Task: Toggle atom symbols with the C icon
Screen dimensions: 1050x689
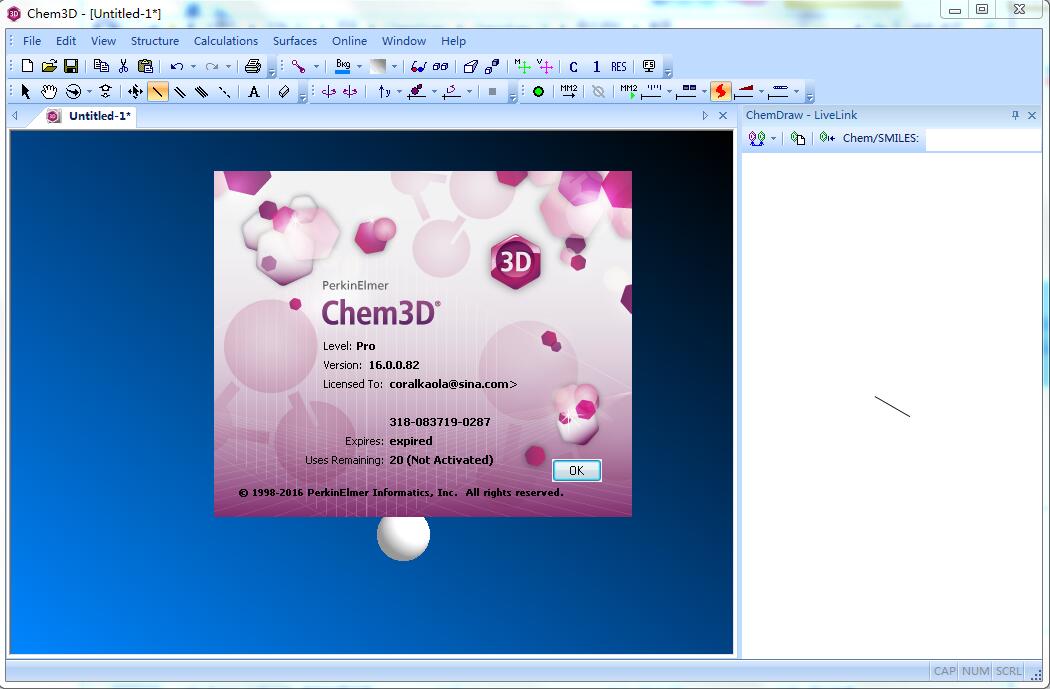Action: pos(573,66)
